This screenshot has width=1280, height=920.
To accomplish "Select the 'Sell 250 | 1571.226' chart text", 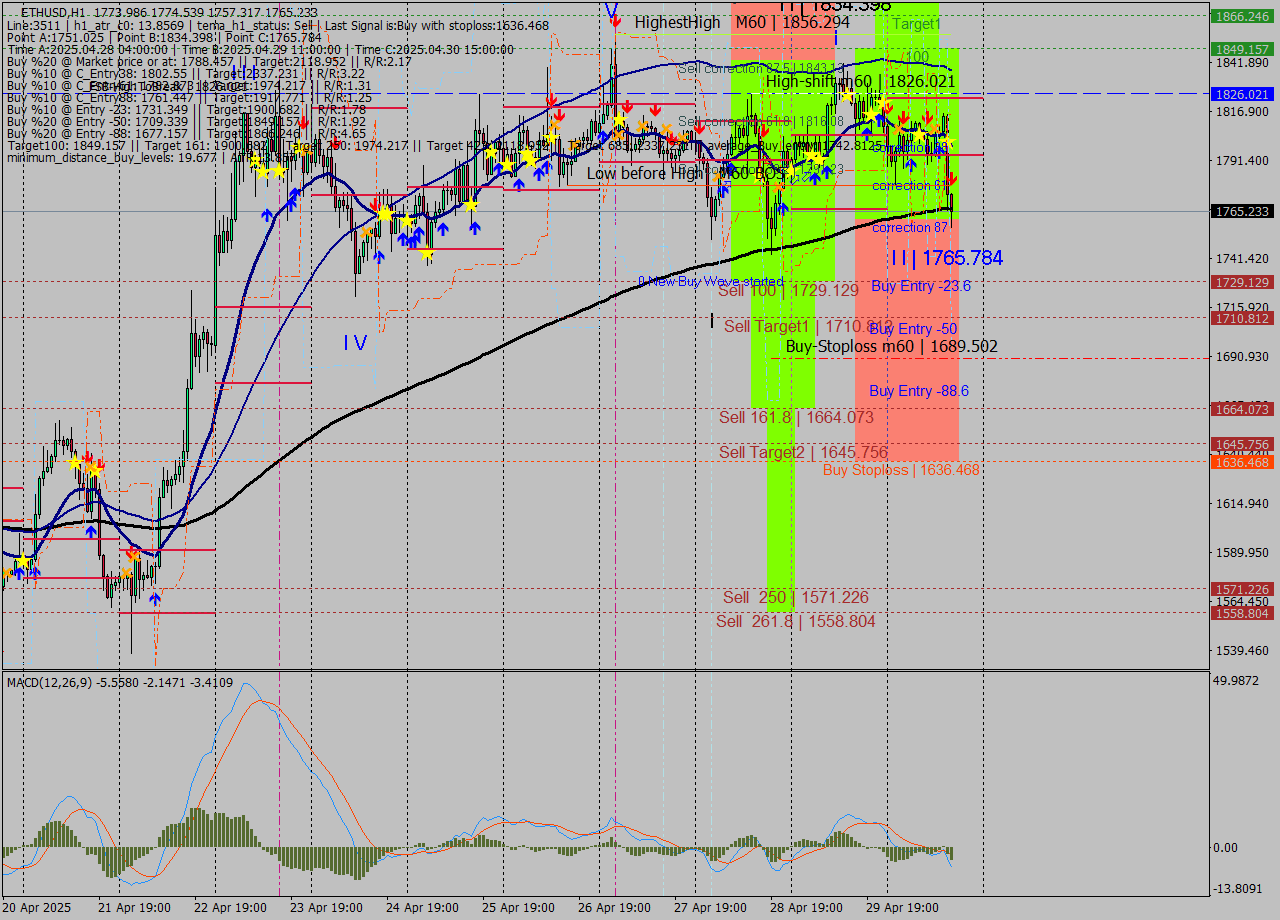I will [795, 598].
